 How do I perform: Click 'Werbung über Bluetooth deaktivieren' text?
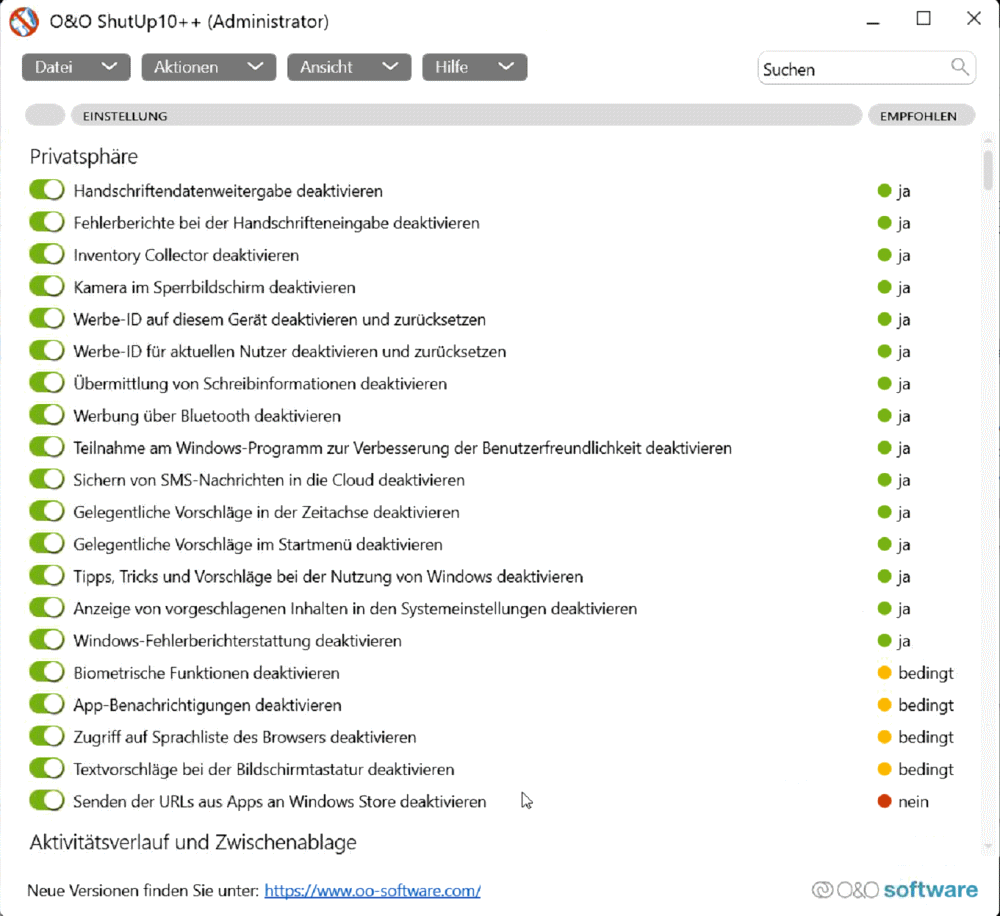click(207, 416)
